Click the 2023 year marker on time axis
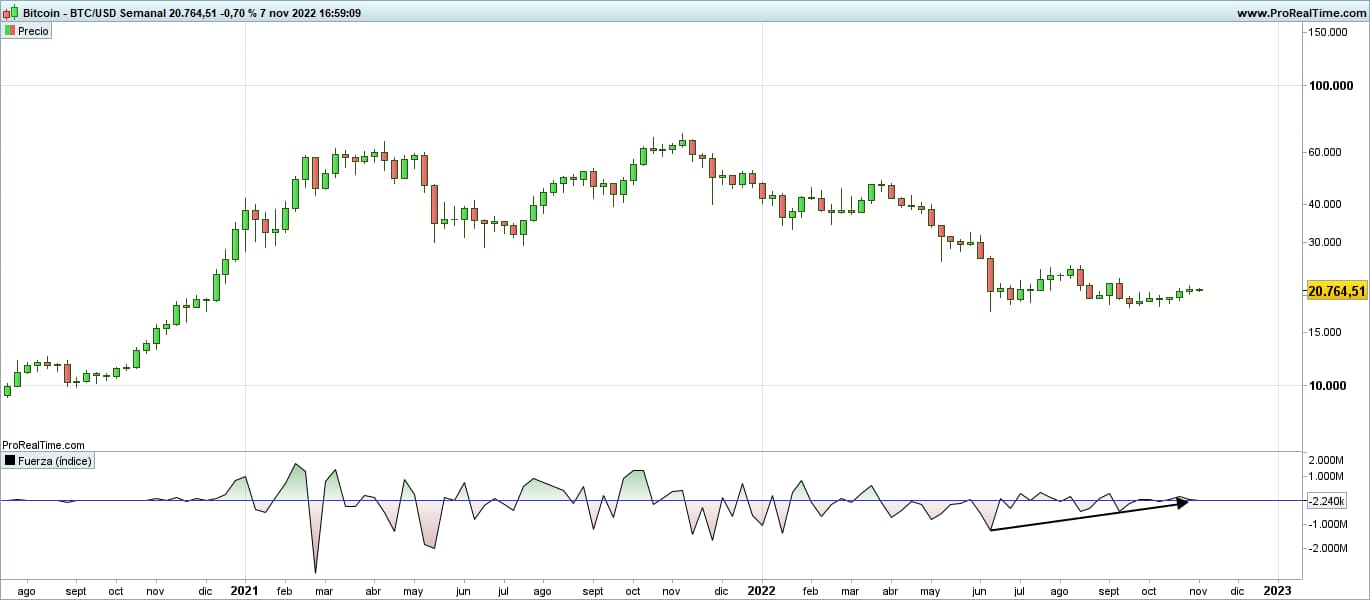Screen dimensions: 1370x600 pos(1277,590)
